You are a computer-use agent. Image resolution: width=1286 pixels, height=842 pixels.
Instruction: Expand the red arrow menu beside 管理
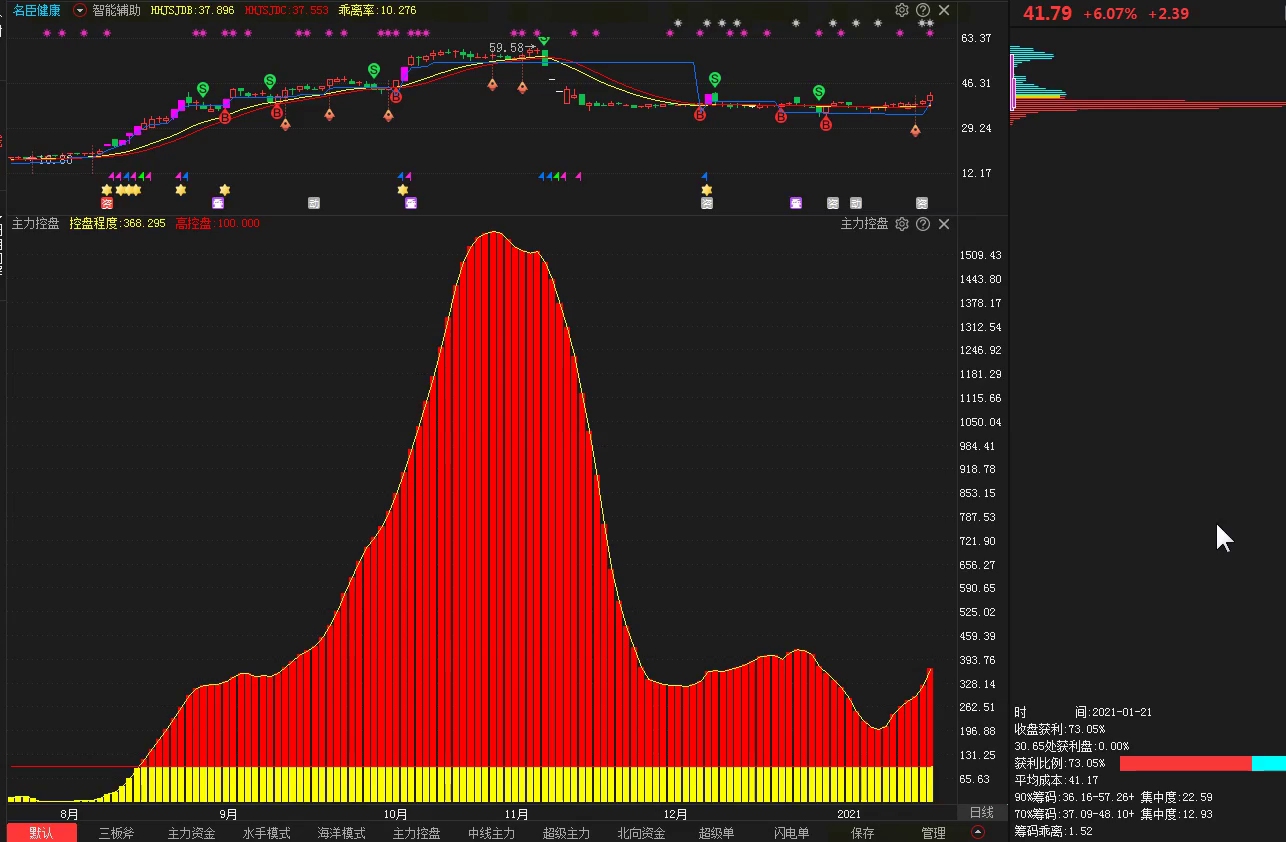point(978,833)
